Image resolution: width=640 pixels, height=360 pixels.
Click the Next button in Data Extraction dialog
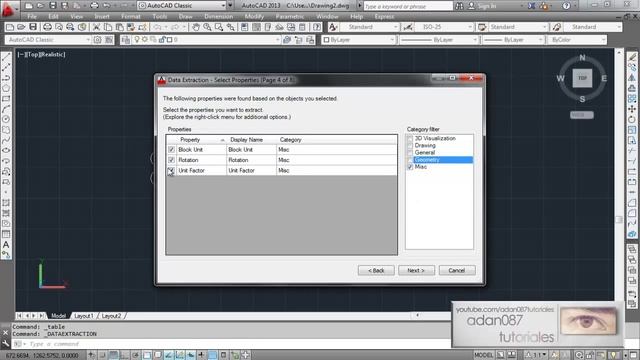(416, 270)
